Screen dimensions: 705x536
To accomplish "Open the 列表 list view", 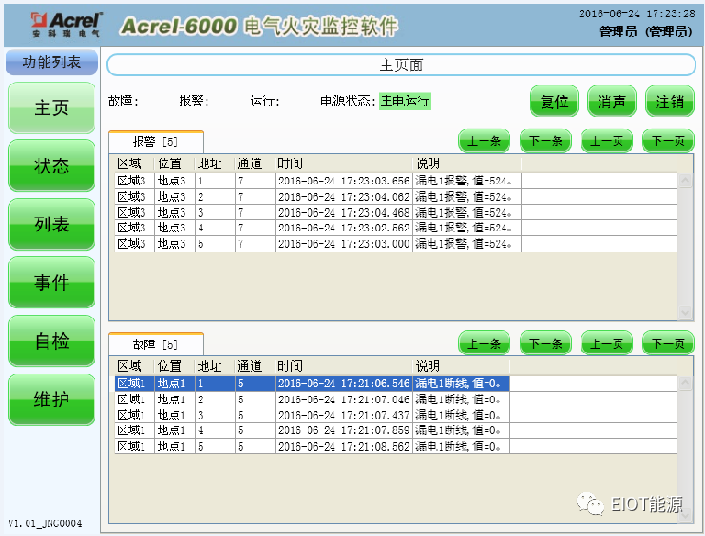I will tap(51, 224).
